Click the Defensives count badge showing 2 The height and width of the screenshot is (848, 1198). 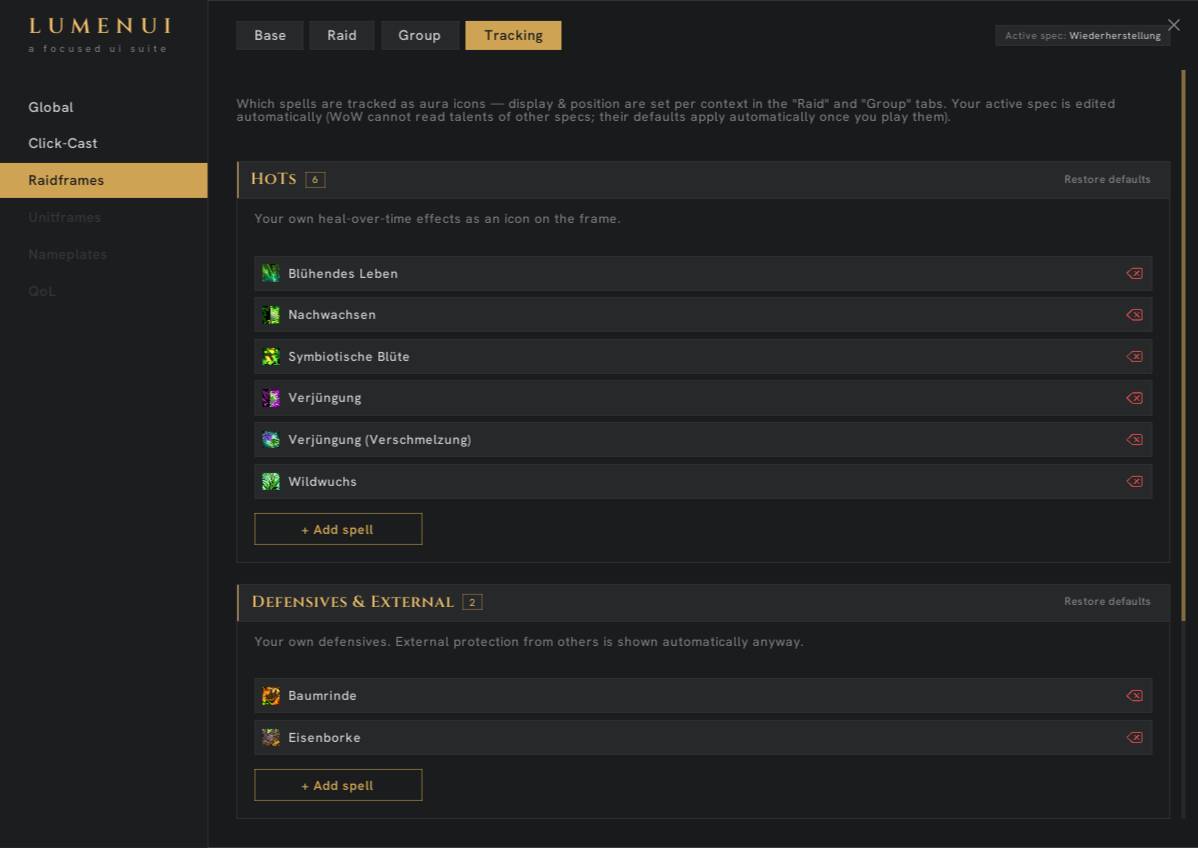472,603
